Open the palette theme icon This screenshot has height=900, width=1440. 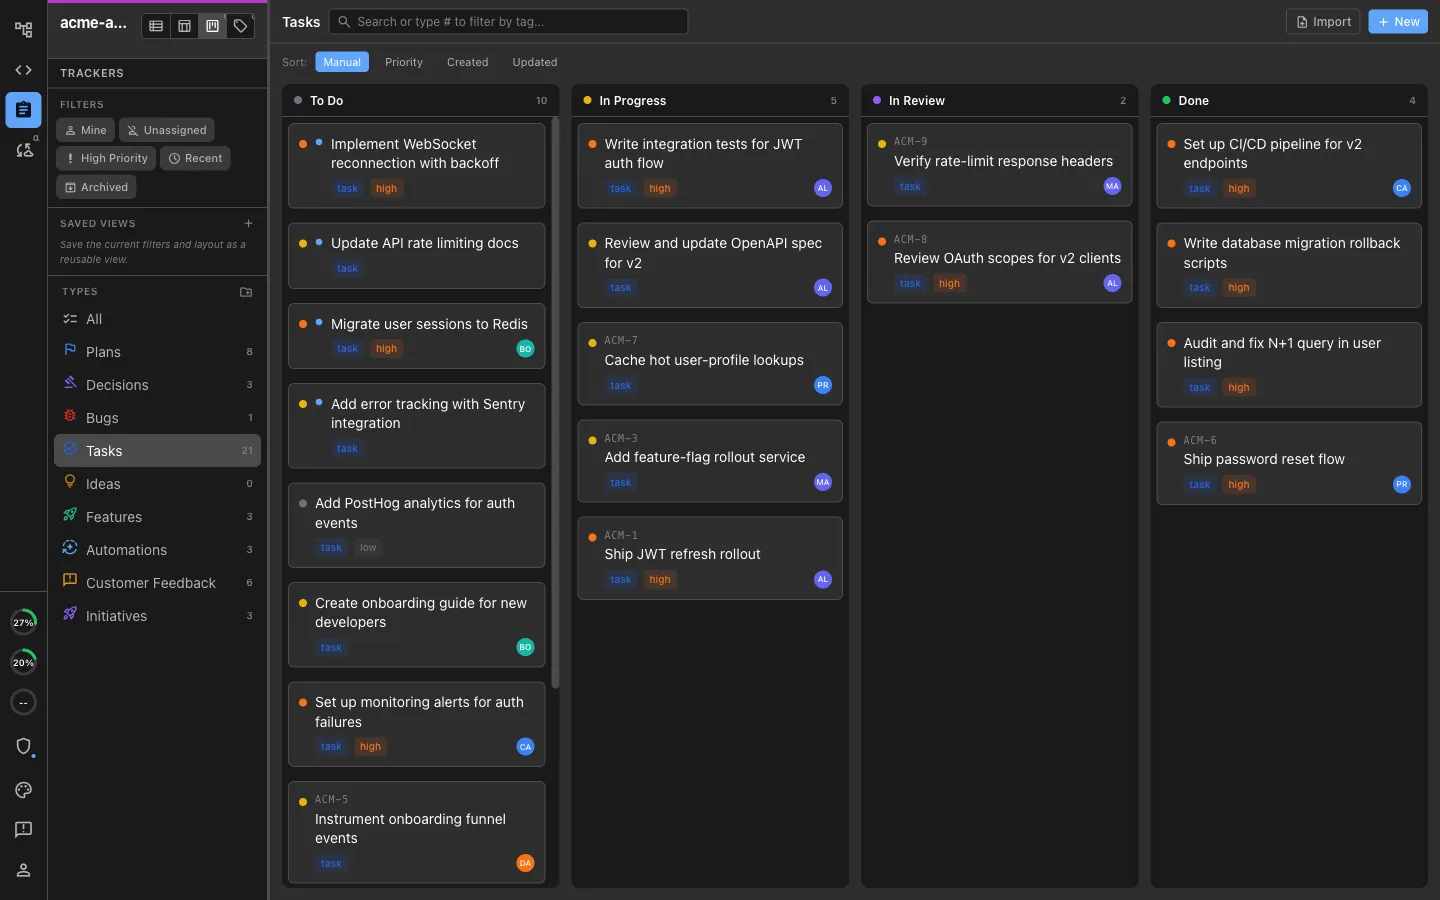pyautogui.click(x=23, y=790)
